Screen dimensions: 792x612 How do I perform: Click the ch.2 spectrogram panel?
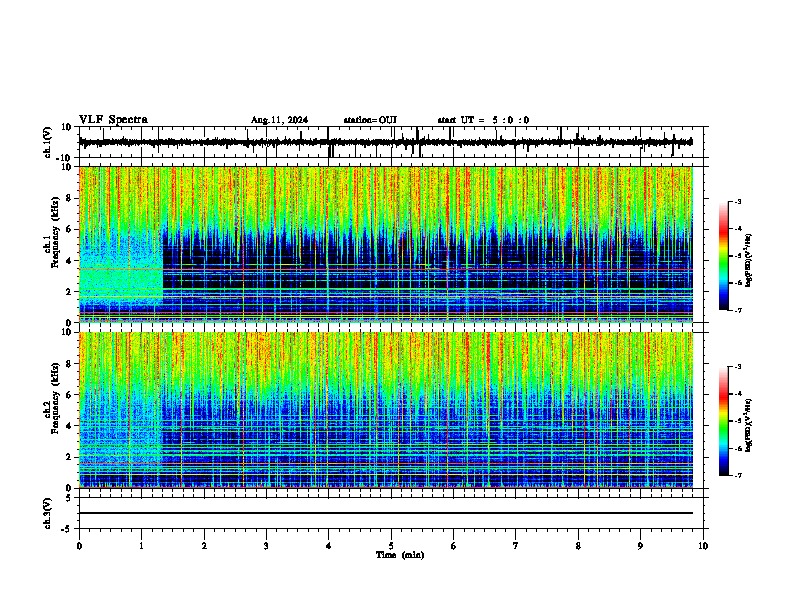tap(386, 410)
